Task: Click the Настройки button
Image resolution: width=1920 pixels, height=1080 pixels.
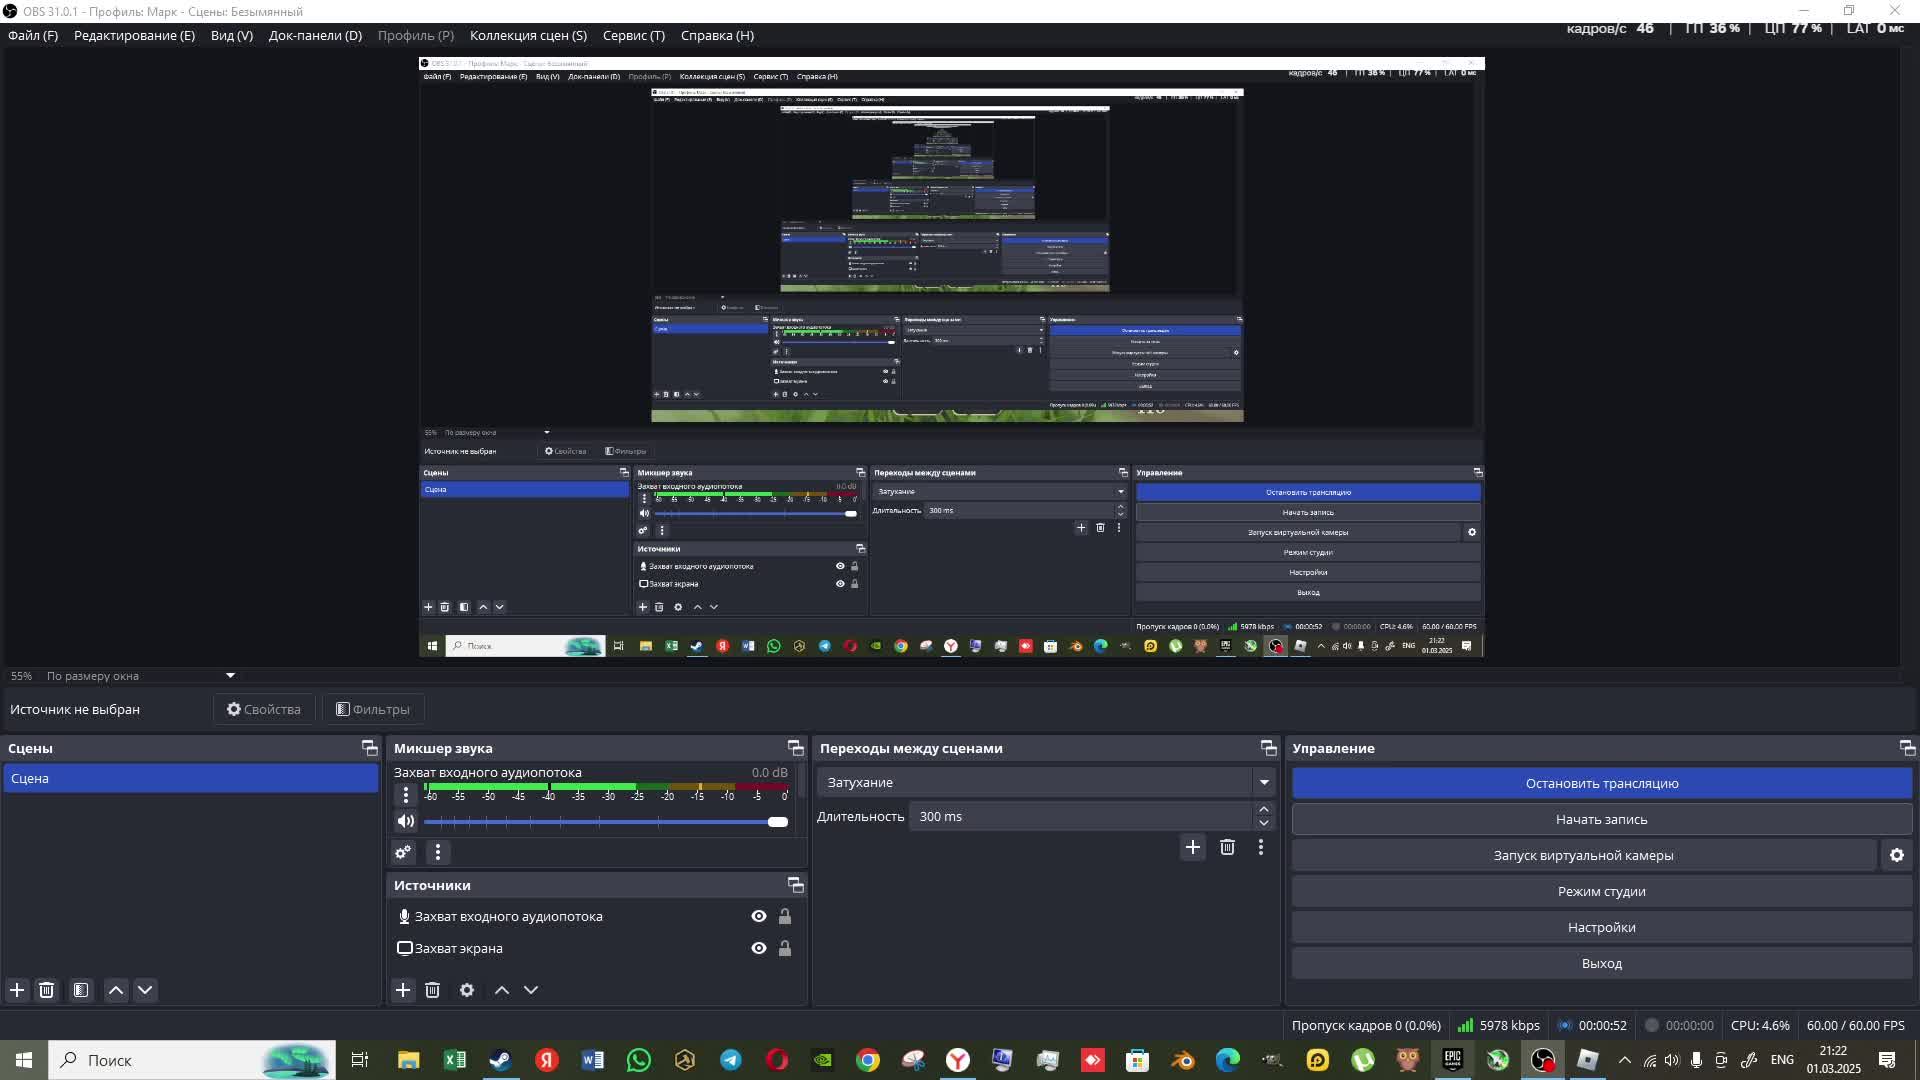Action: click(x=1601, y=927)
